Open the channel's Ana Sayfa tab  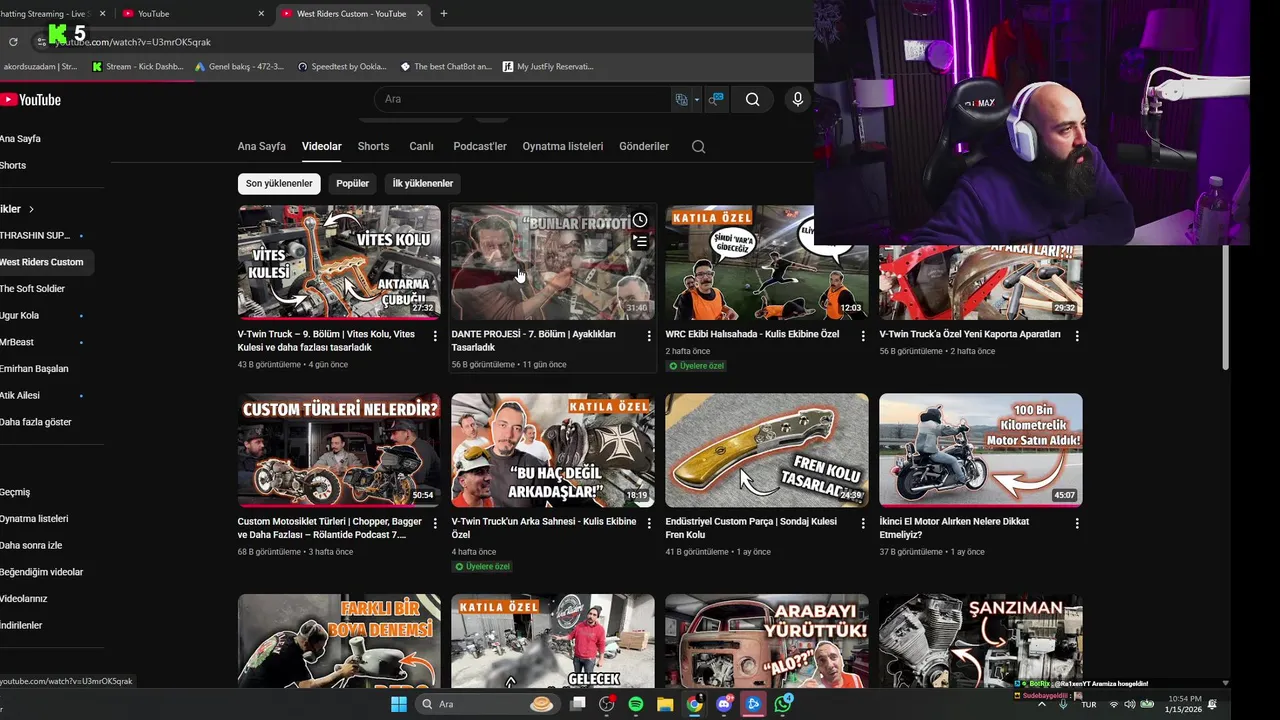(261, 146)
